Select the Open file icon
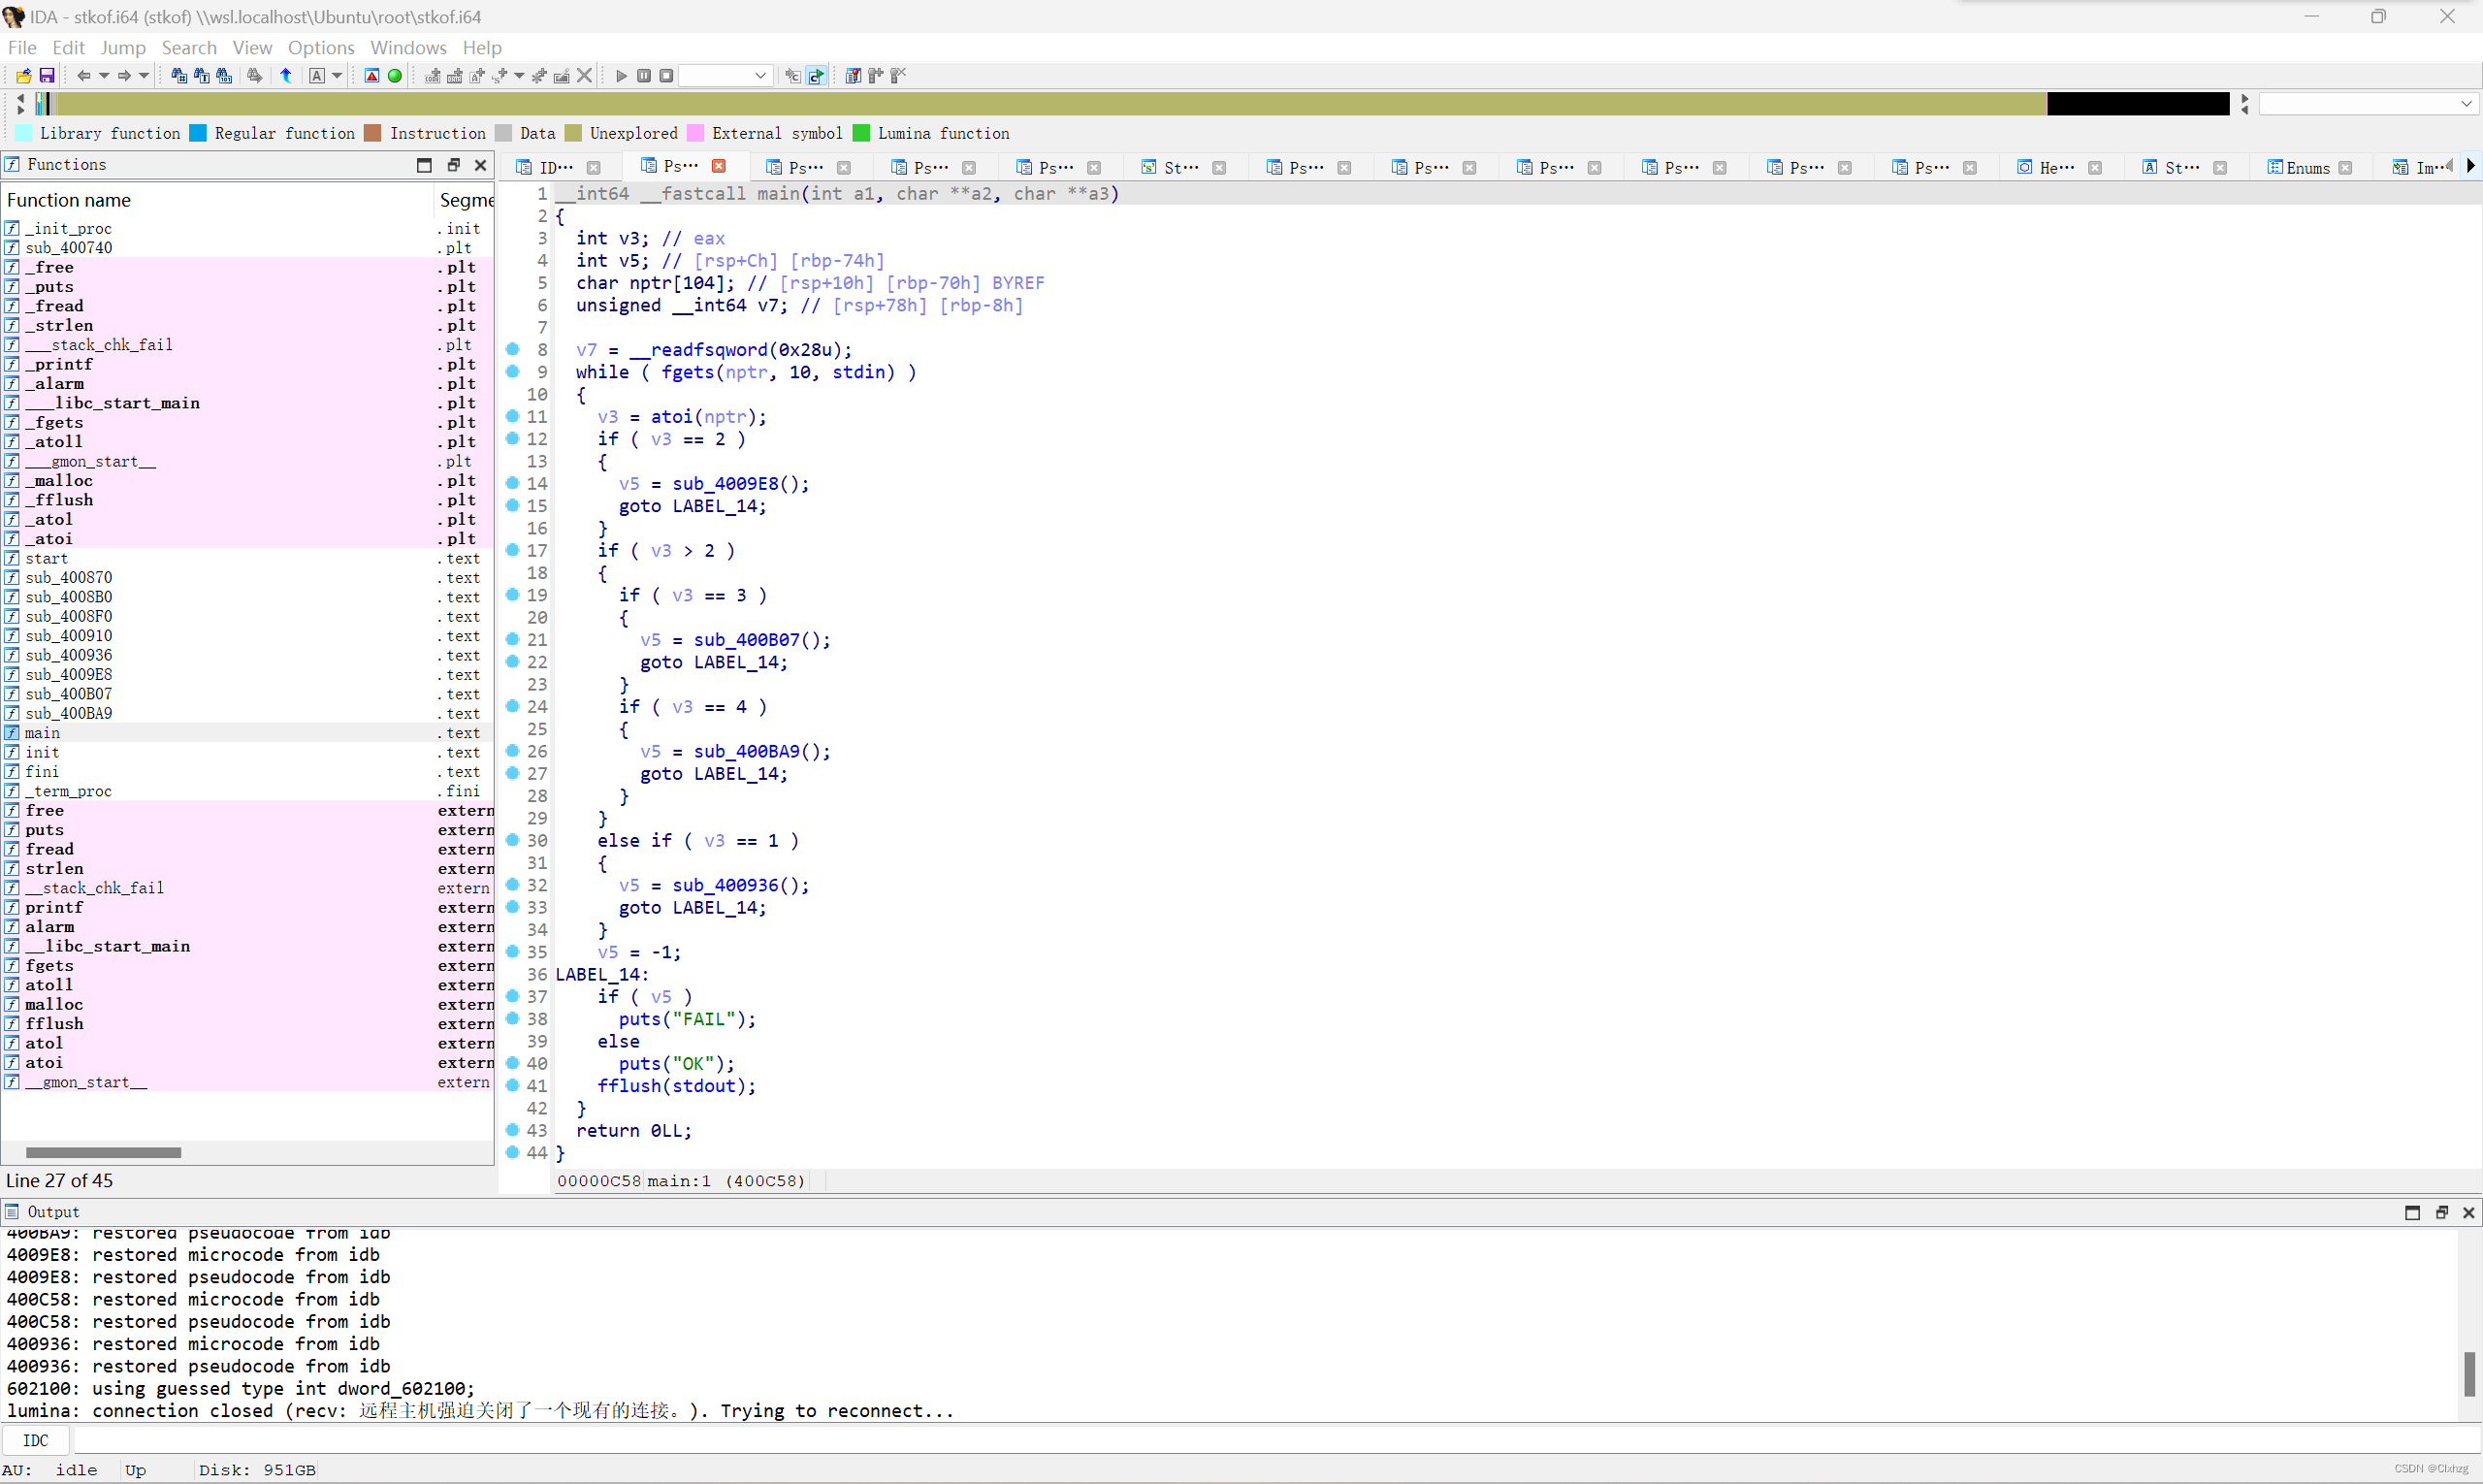Screen dimensions: 2483x1484 (x=22, y=75)
